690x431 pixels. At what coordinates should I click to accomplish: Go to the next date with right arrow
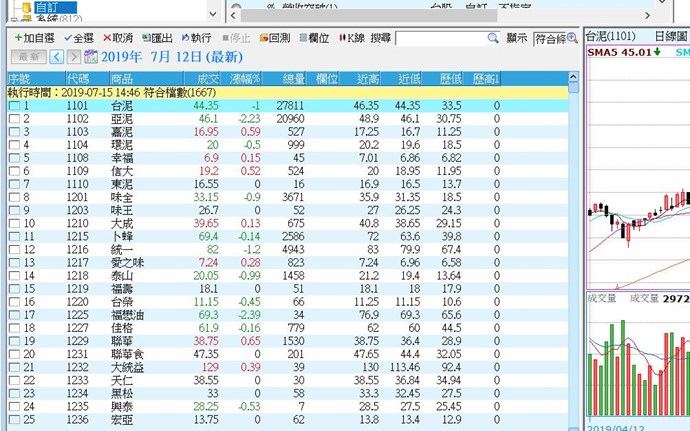(x=73, y=57)
